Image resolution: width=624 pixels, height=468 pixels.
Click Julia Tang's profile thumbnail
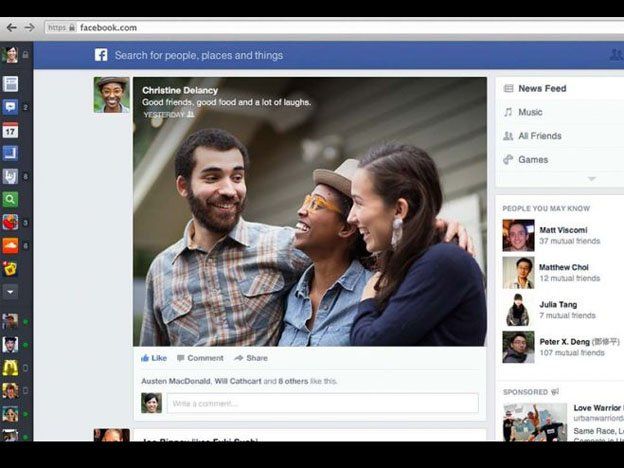click(x=518, y=310)
